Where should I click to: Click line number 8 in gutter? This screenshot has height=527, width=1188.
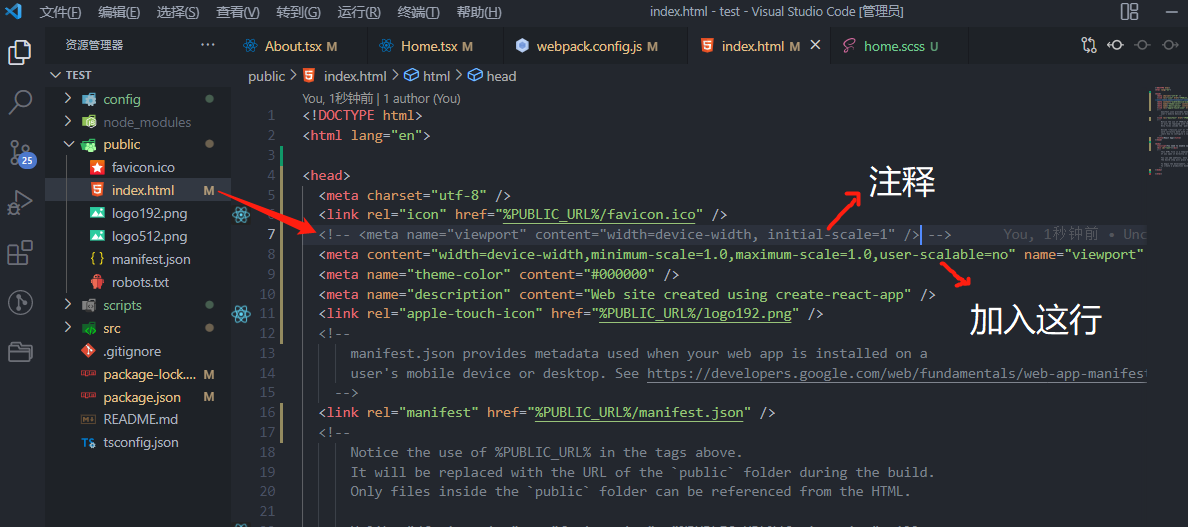[271, 254]
